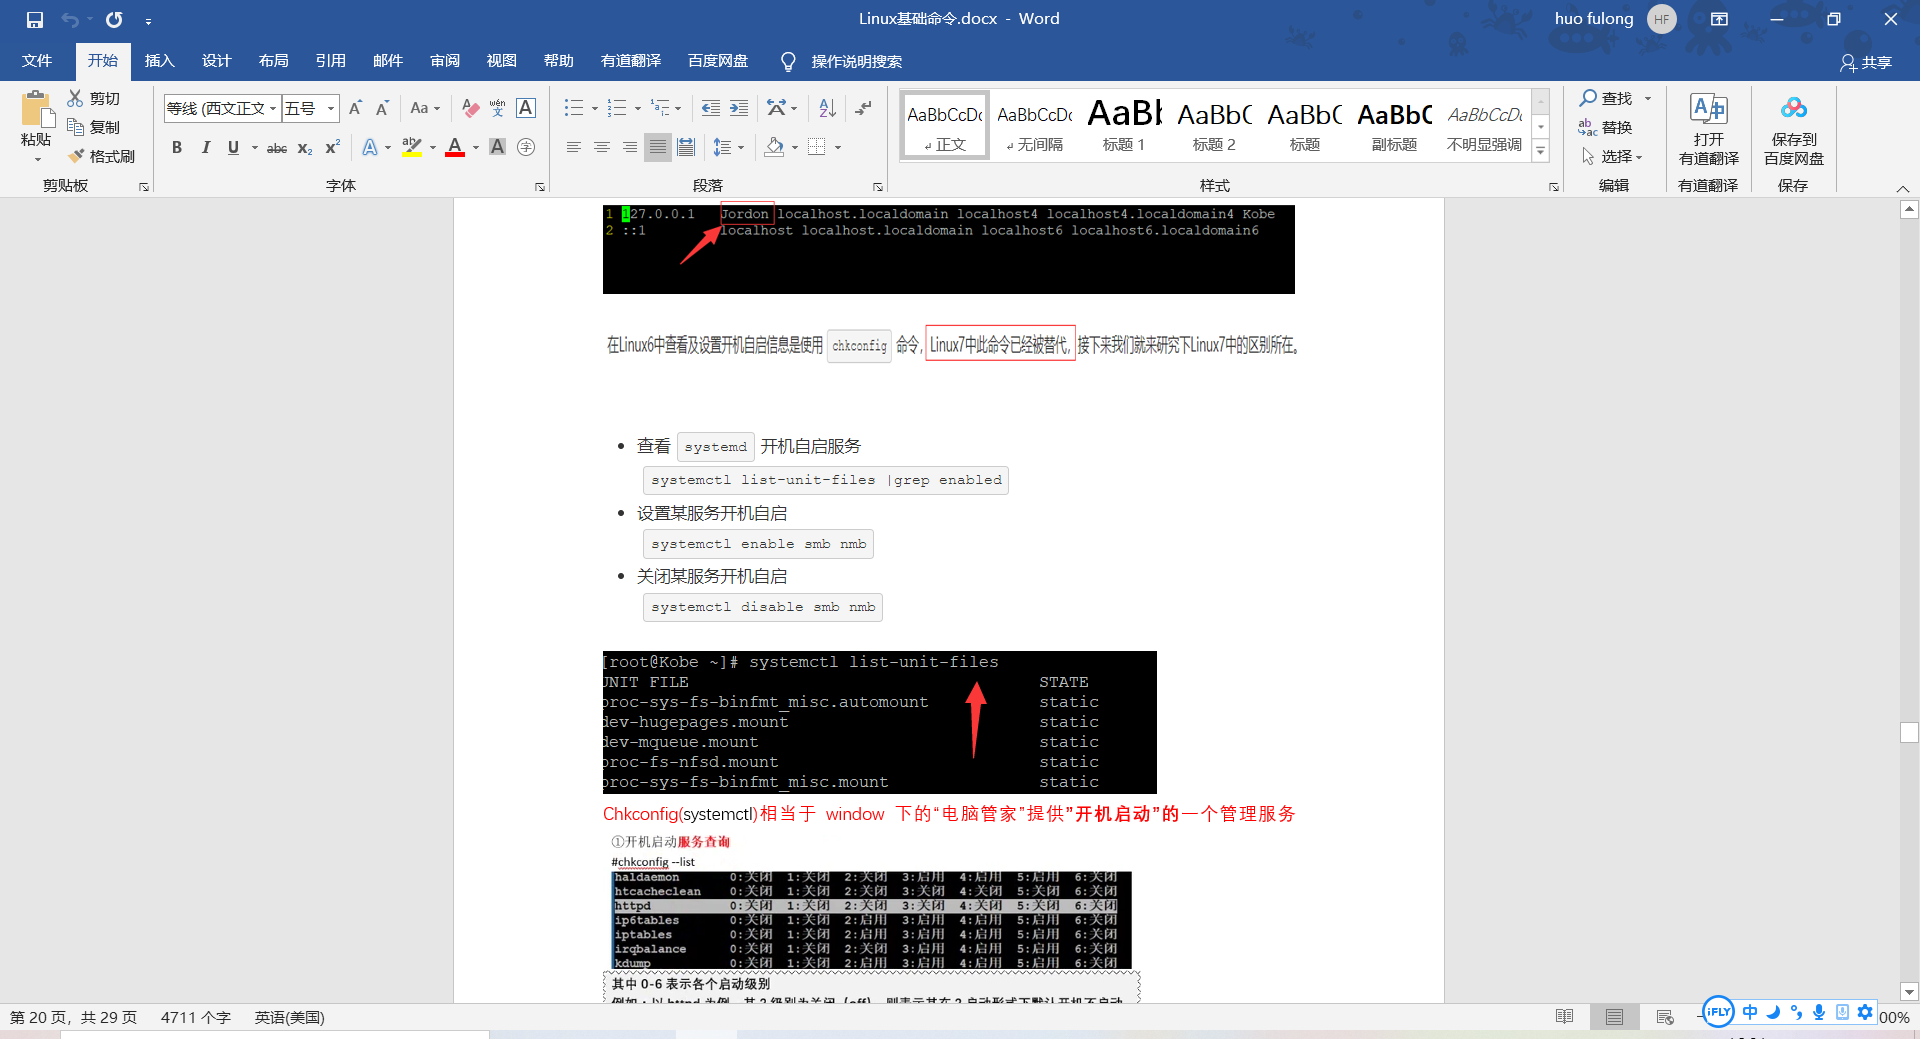Viewport: 1920px width, 1039px height.
Task: Open the Select (选择) dropdown
Action: click(1611, 156)
